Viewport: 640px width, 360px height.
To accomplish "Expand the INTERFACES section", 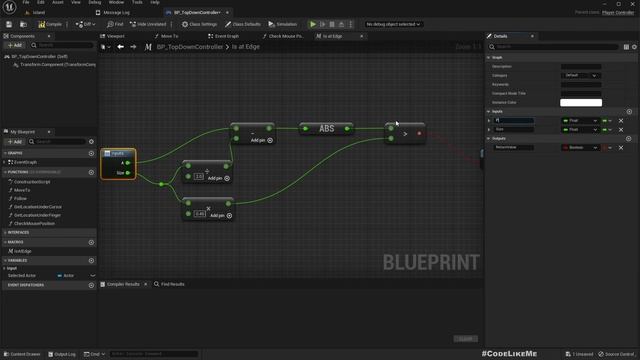I will (x=5, y=233).
